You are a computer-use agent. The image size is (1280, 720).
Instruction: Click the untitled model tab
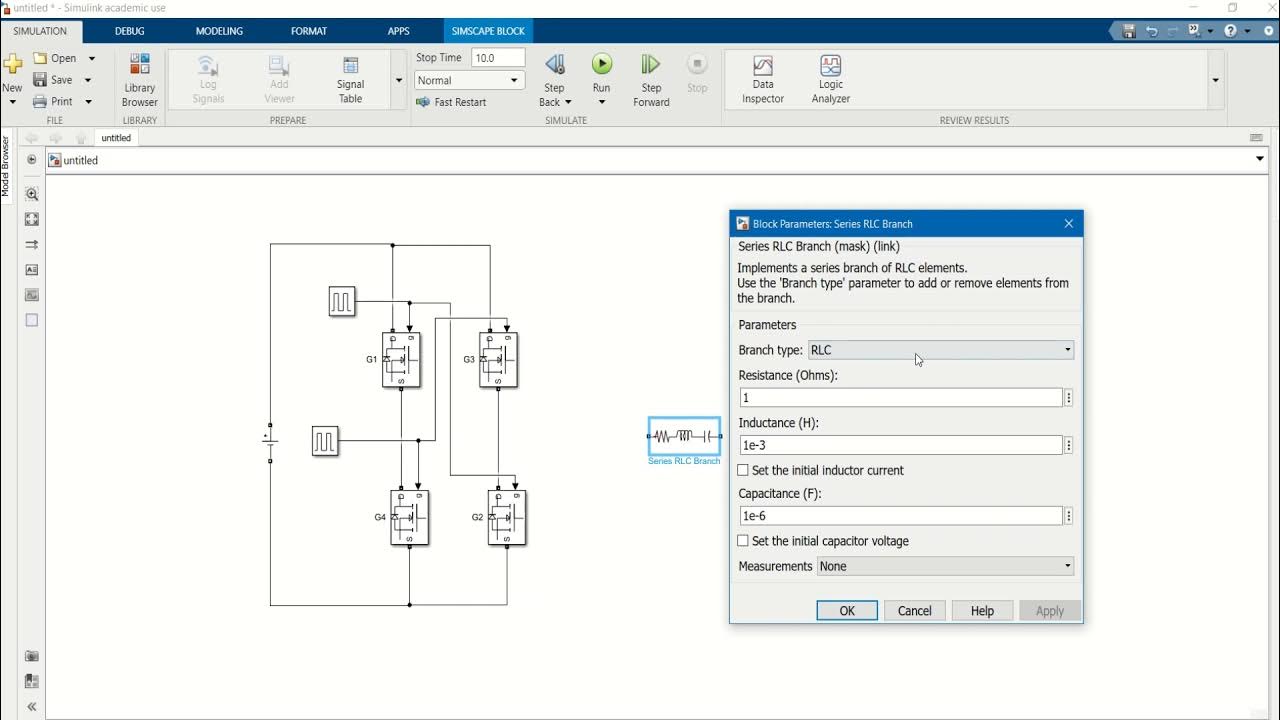tap(116, 138)
